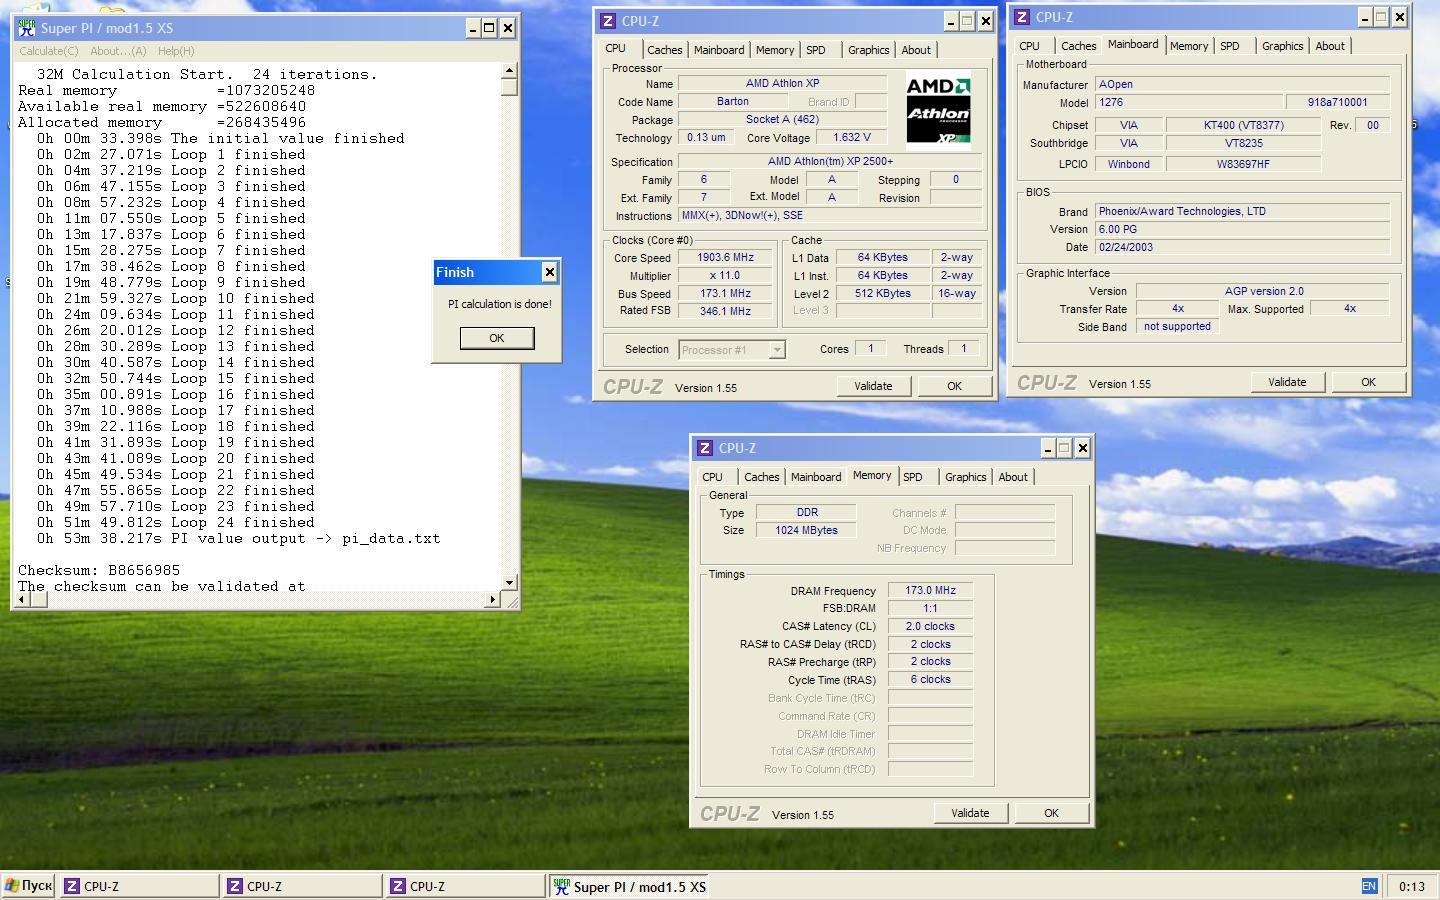Minimize the CPU-Z Mainboard window

click(x=1365, y=17)
